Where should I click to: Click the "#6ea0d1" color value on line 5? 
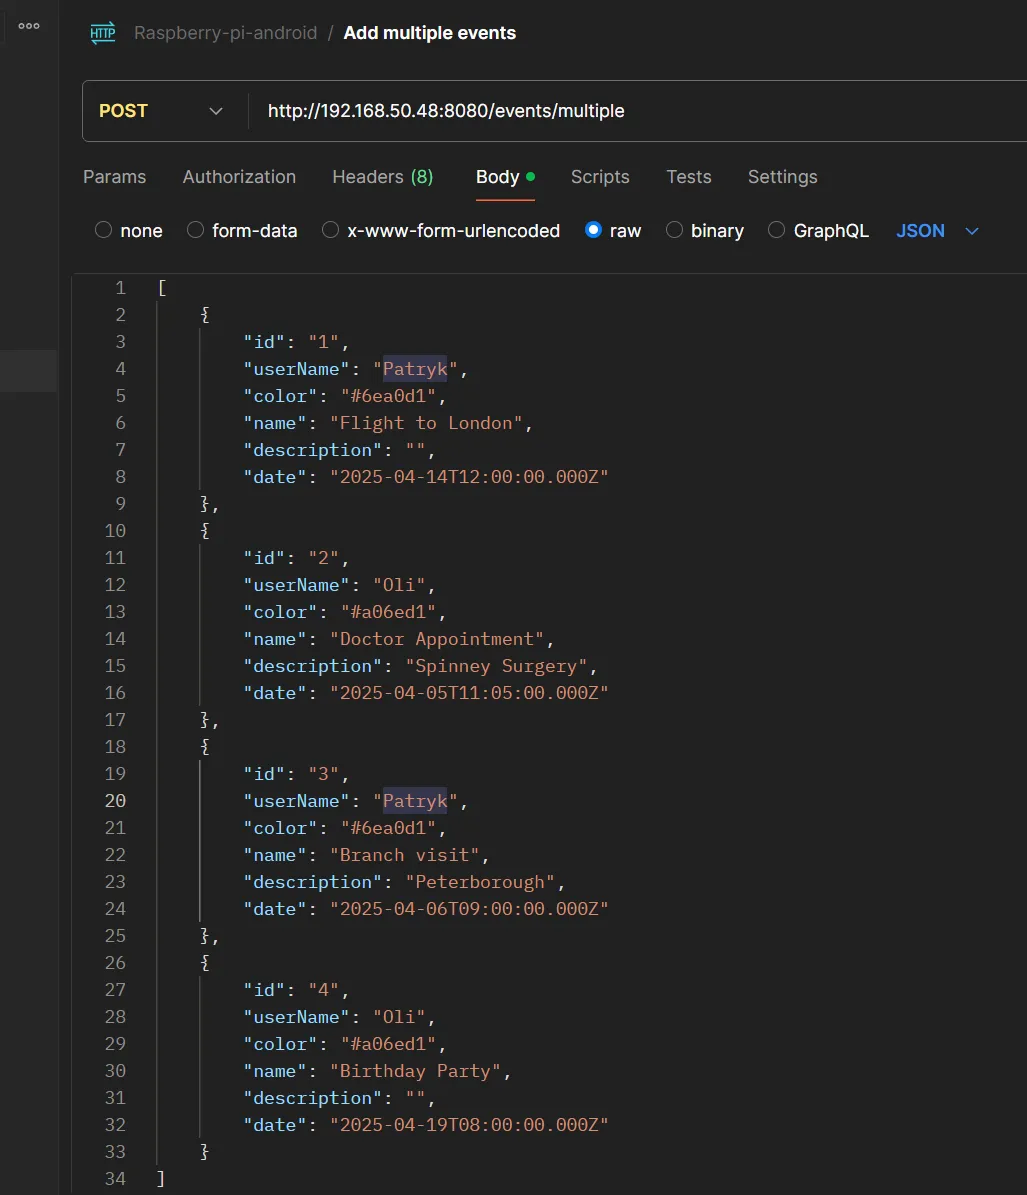point(389,396)
